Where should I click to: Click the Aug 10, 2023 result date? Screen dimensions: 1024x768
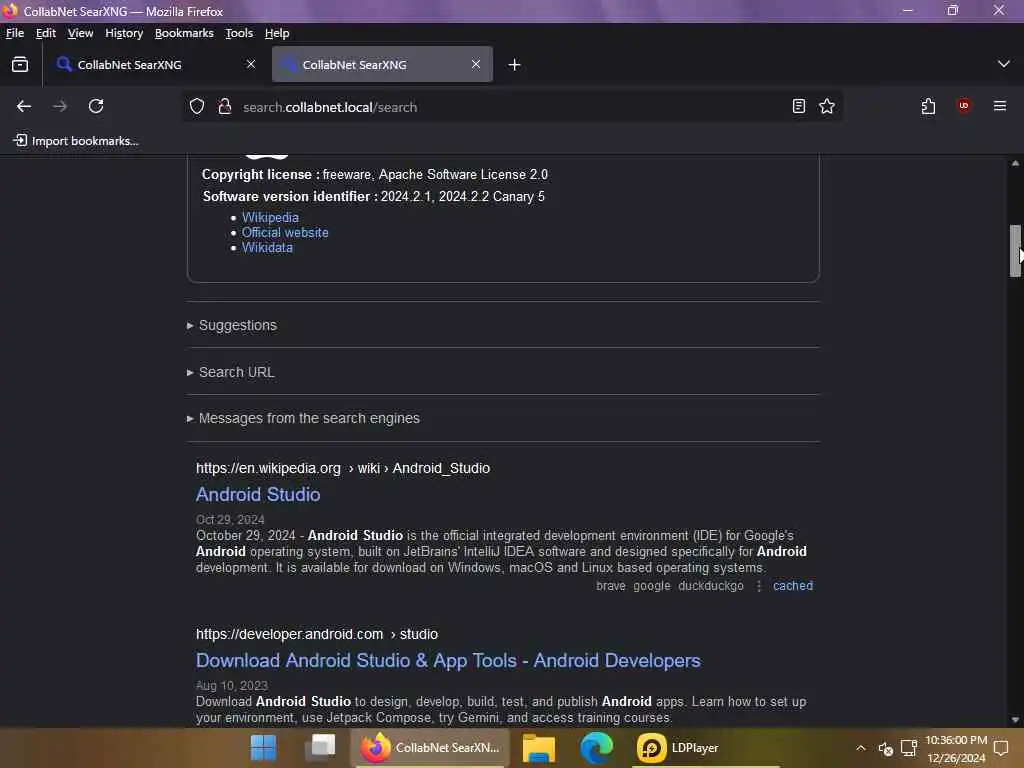pyautogui.click(x=232, y=685)
